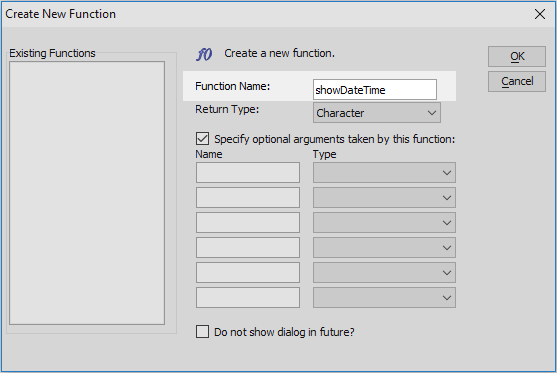This screenshot has height=373, width=557.
Task: Open the fourth argument Type dropdown
Action: click(x=384, y=248)
